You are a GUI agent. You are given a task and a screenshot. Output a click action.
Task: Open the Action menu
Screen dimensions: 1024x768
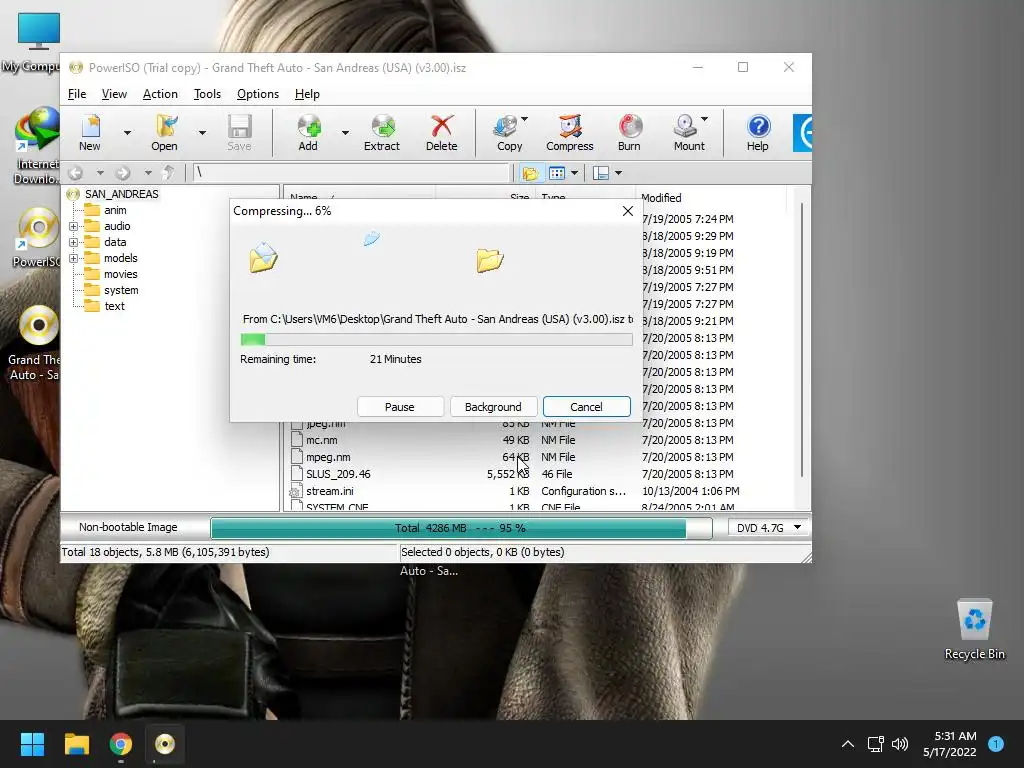160,94
